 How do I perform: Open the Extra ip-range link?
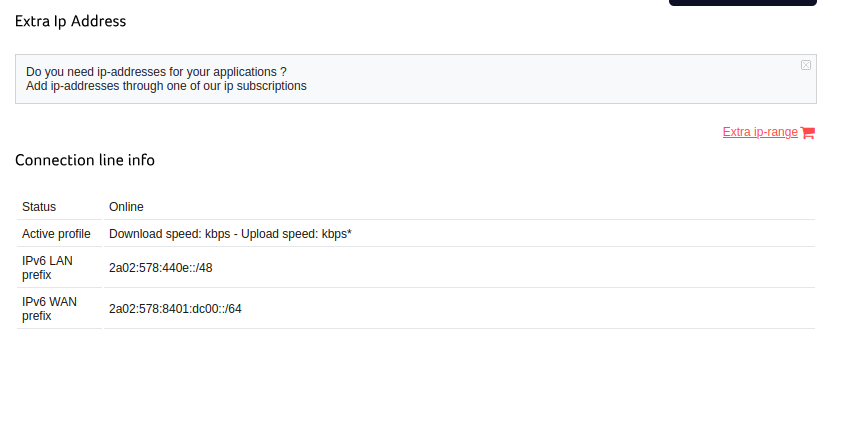click(x=760, y=132)
